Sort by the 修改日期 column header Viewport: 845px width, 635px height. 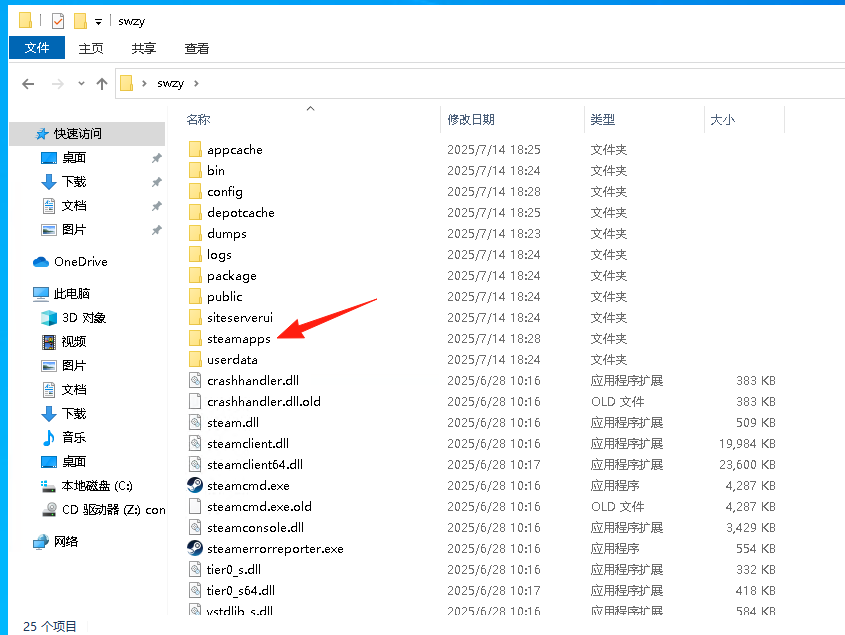pos(470,120)
